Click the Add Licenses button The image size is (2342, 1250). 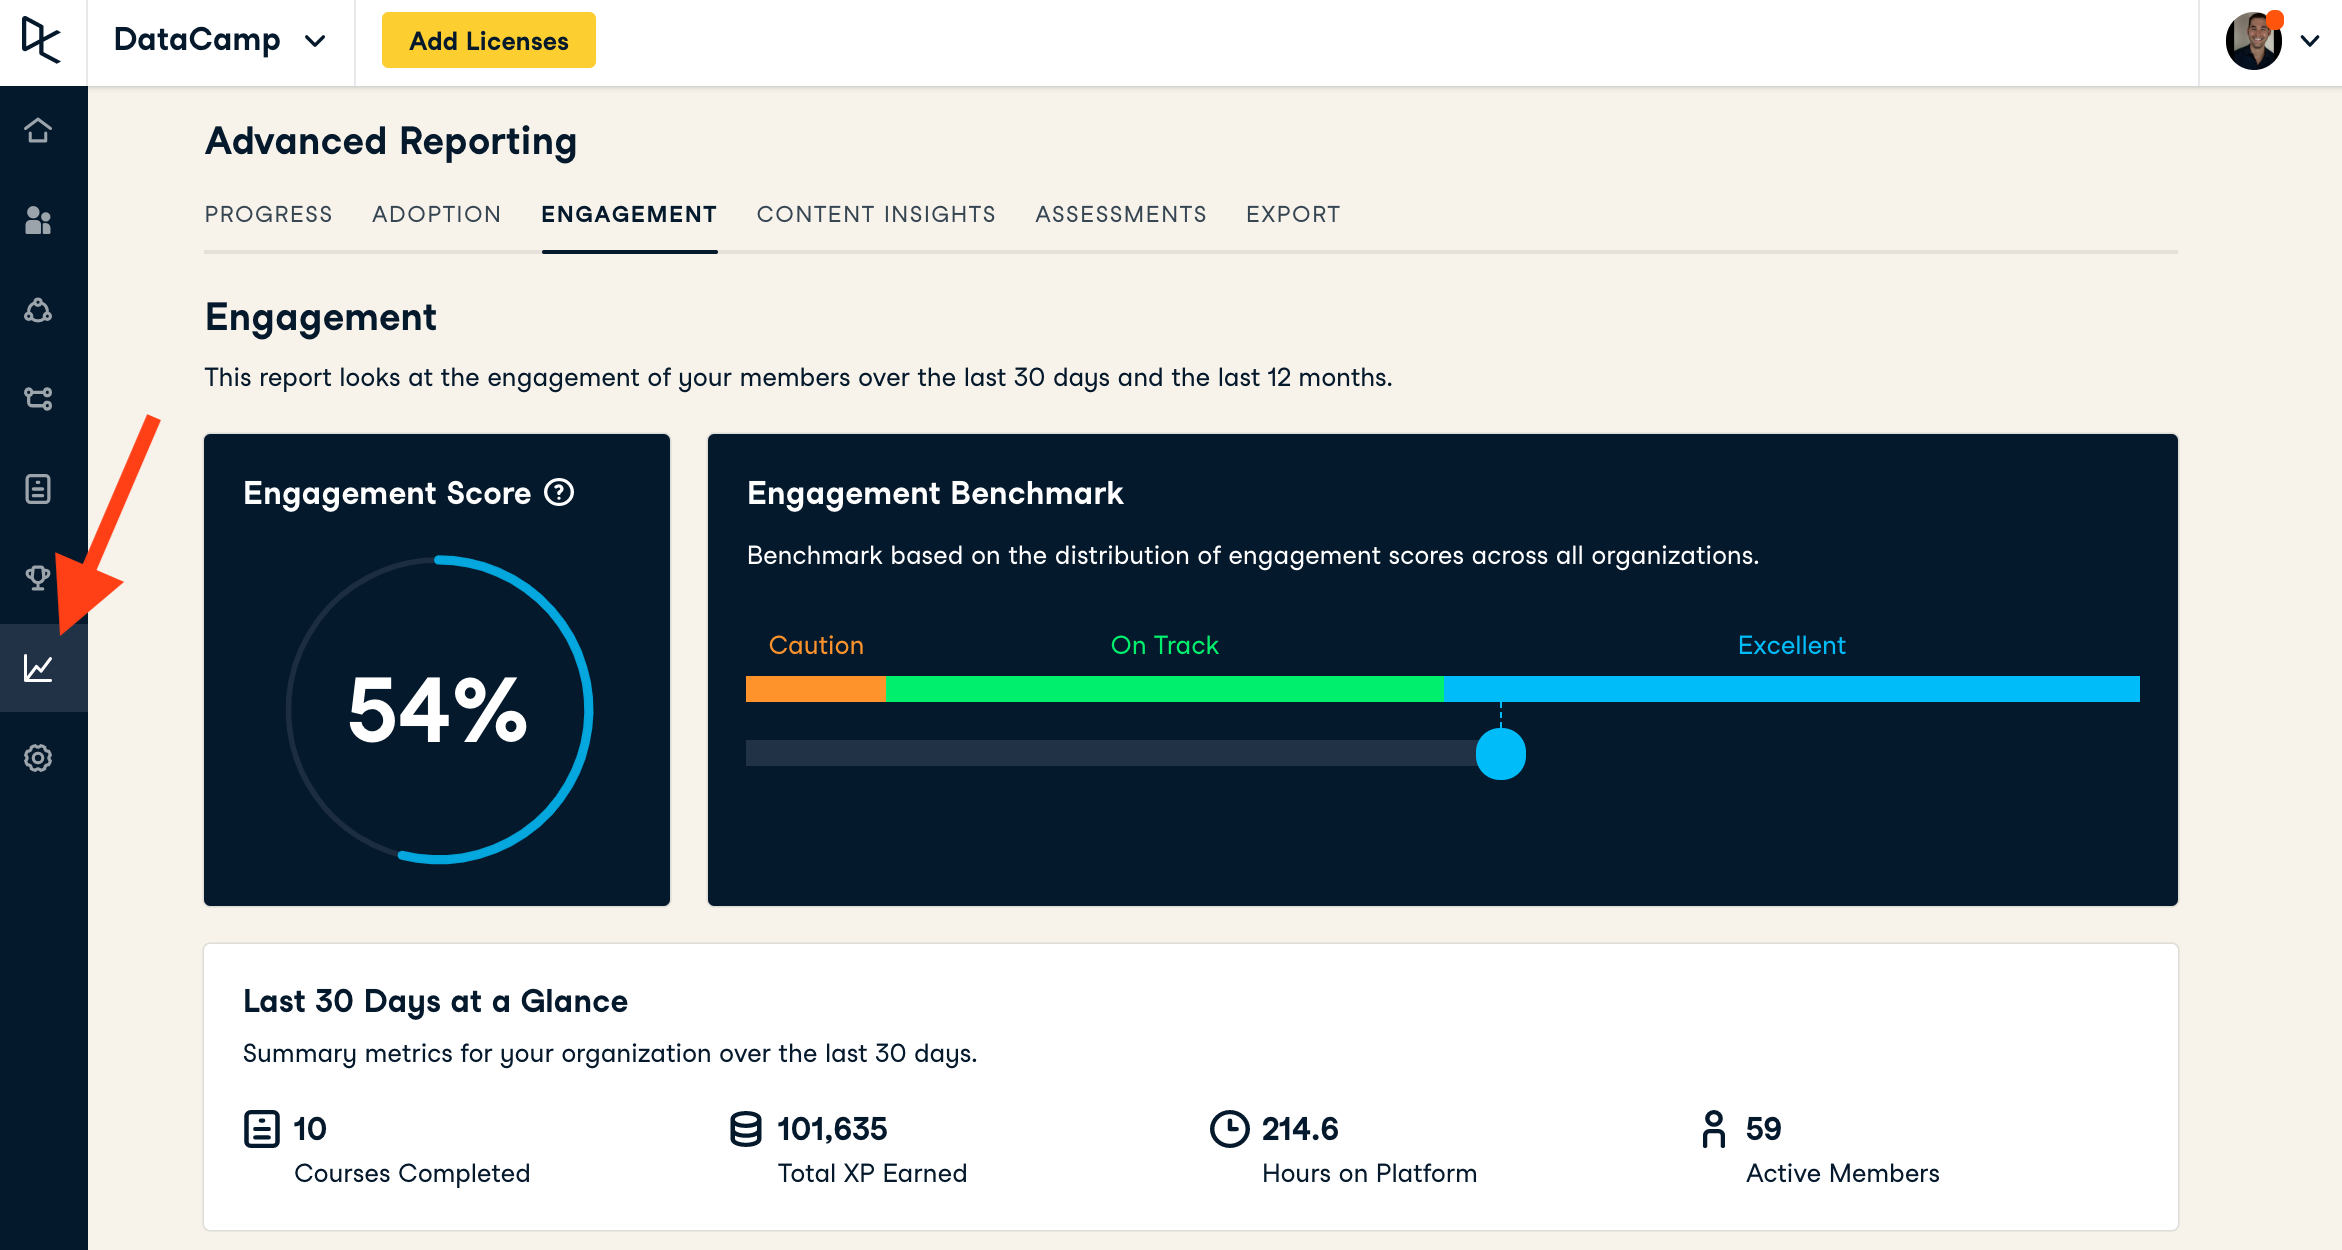click(489, 41)
